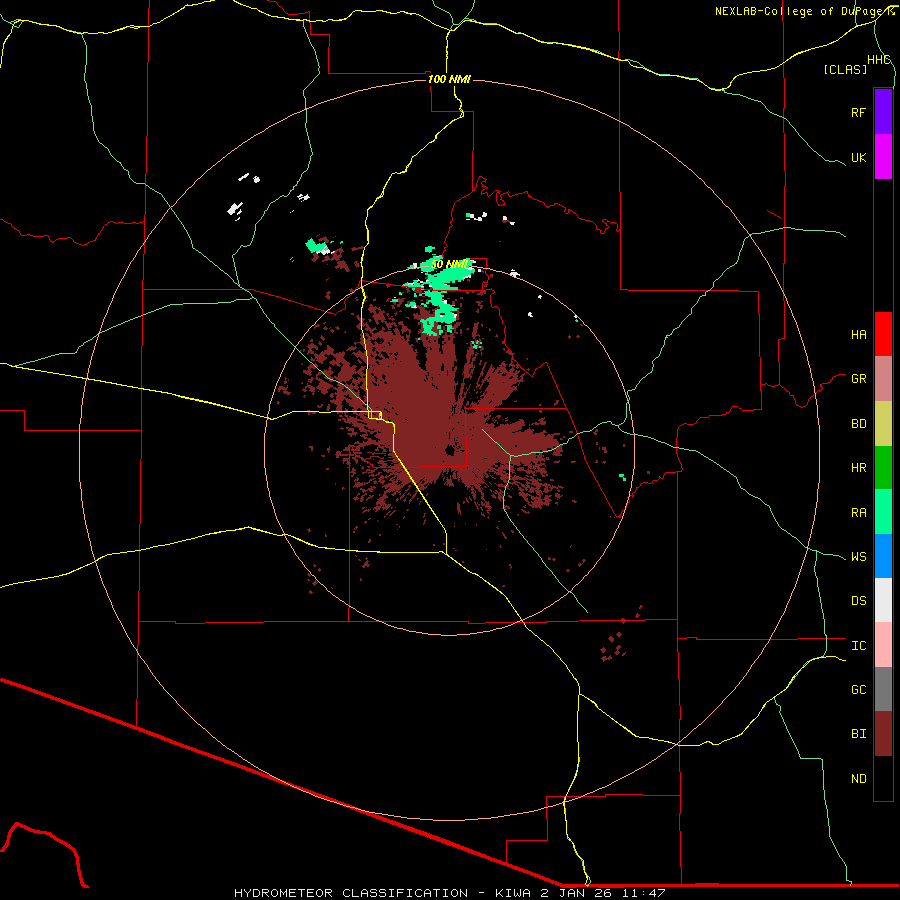
Task: Click the dark green HR swatch
Action: click(883, 468)
